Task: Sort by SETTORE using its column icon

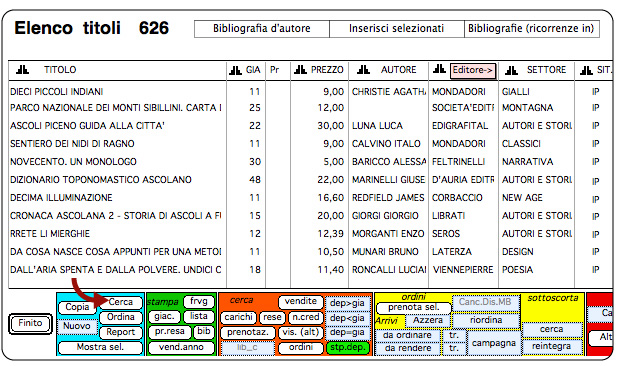Action: tap(511, 71)
